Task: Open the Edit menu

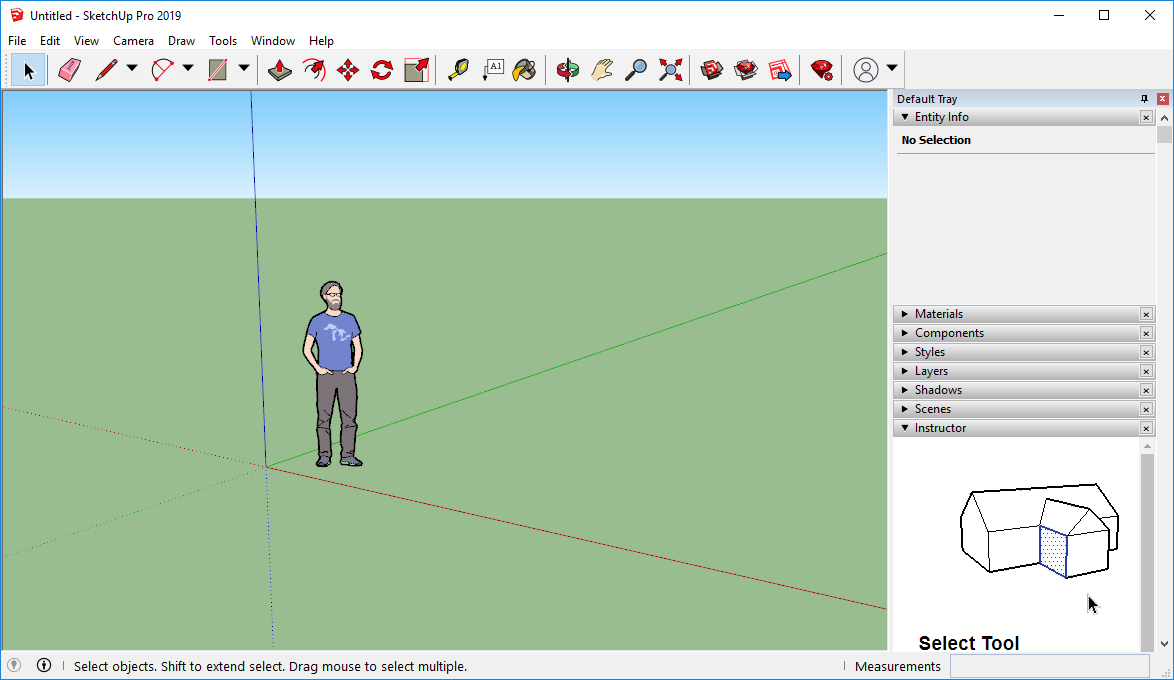Action: 49,40
